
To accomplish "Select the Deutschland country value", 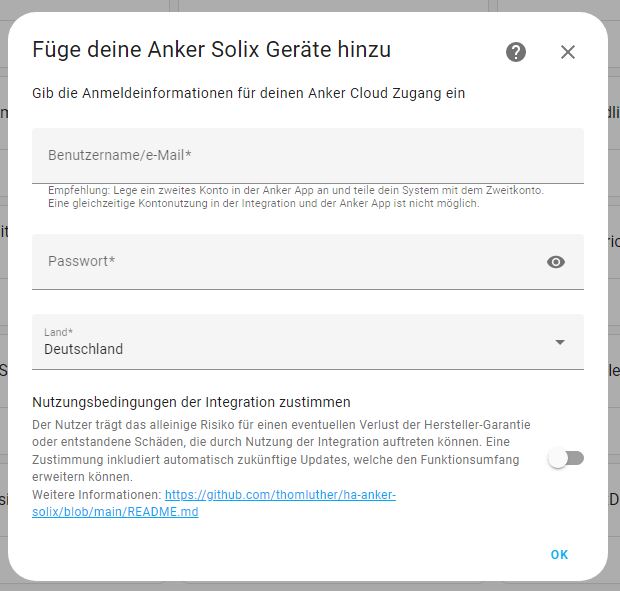I will pyautogui.click(x=84, y=349).
